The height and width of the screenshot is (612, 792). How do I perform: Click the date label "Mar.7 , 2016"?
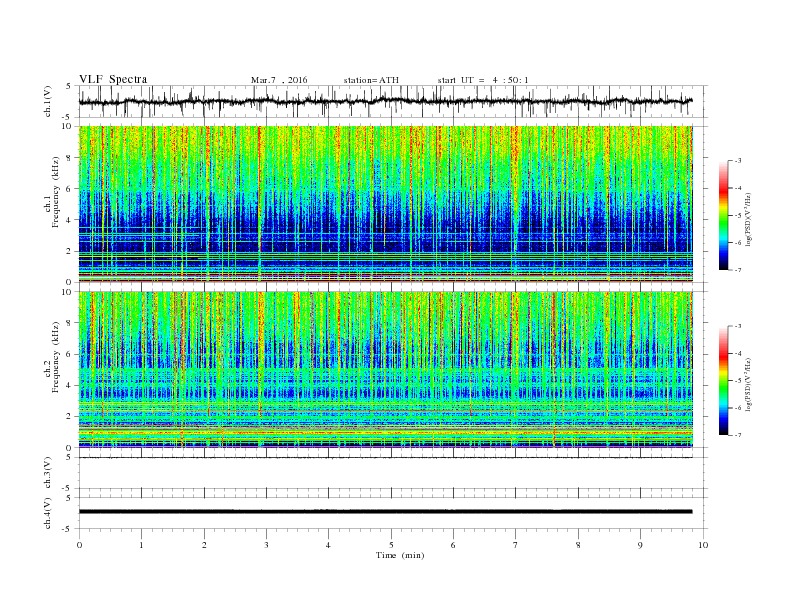[279, 80]
